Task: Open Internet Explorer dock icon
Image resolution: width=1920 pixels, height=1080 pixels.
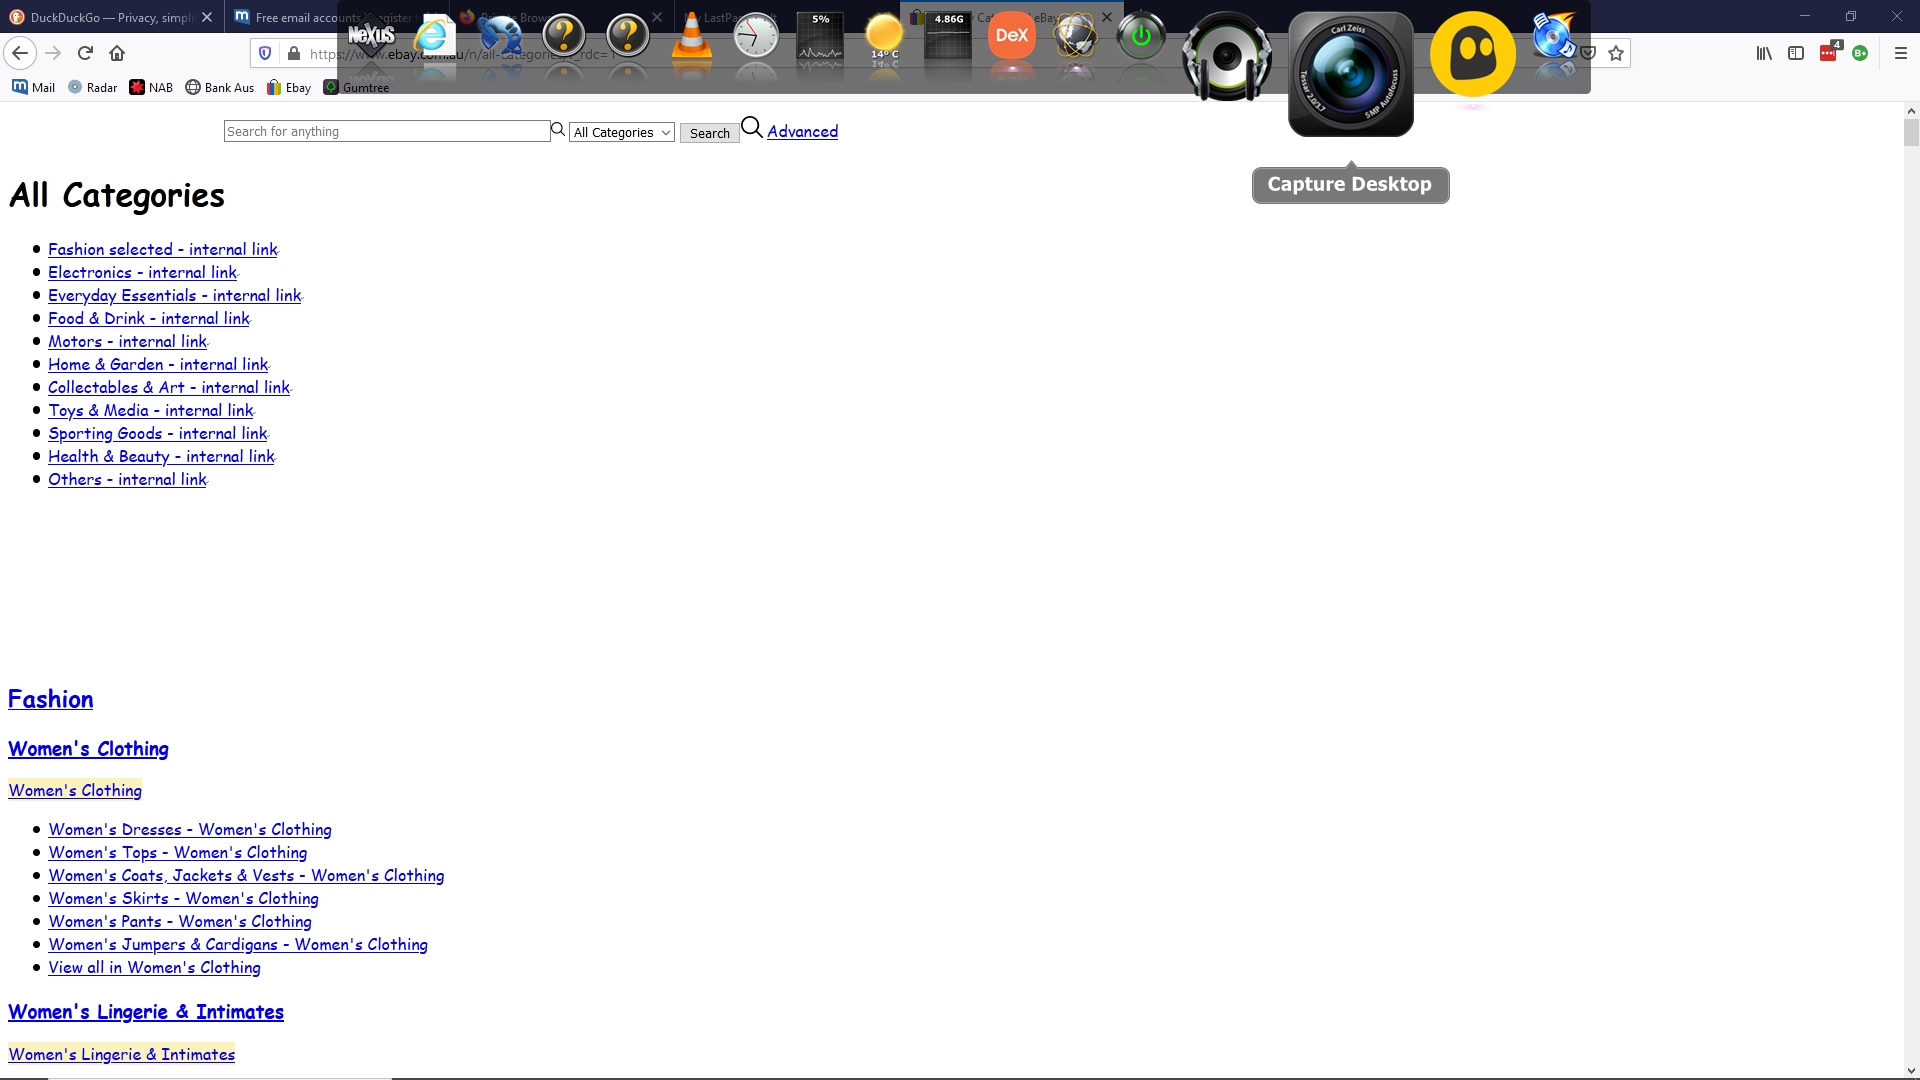Action: click(433, 37)
